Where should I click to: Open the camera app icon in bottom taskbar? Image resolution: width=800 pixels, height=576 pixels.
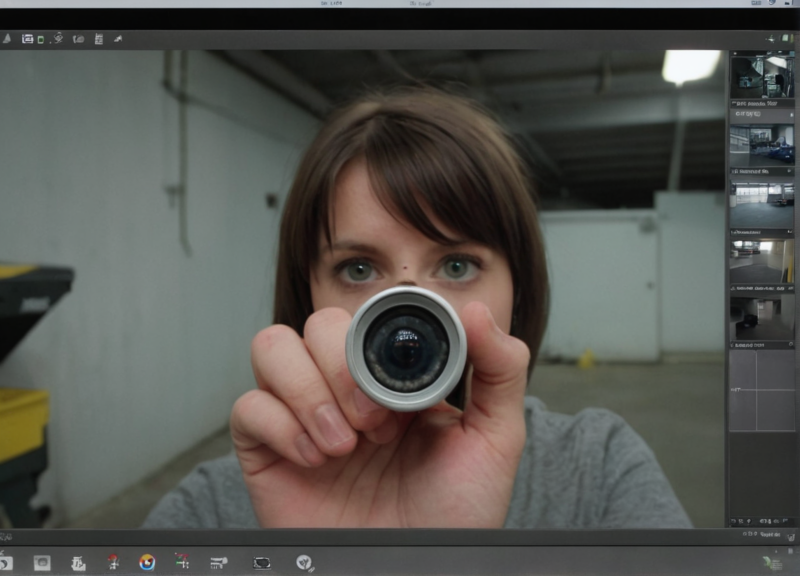click(42, 563)
